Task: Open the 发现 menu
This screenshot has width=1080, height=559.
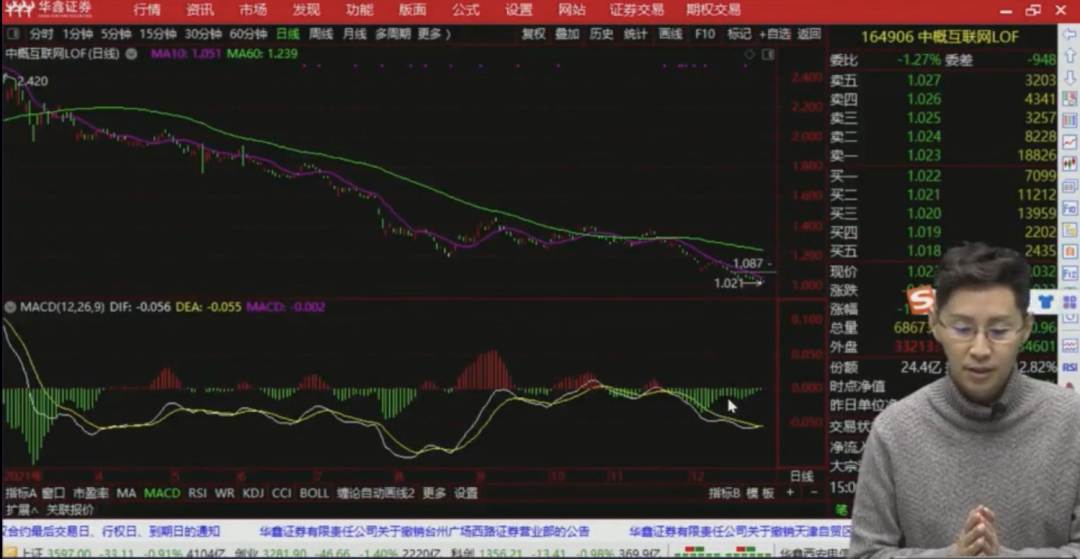Action: pyautogui.click(x=306, y=10)
